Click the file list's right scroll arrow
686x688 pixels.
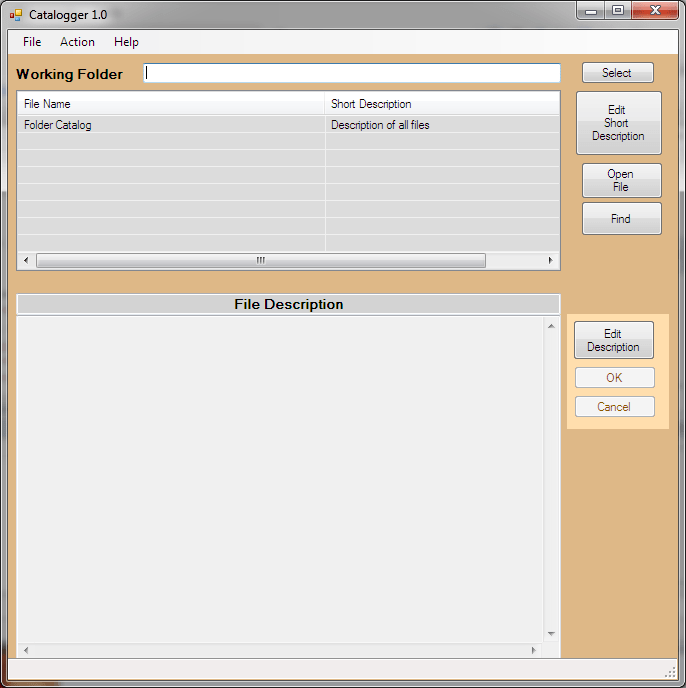[x=550, y=261]
